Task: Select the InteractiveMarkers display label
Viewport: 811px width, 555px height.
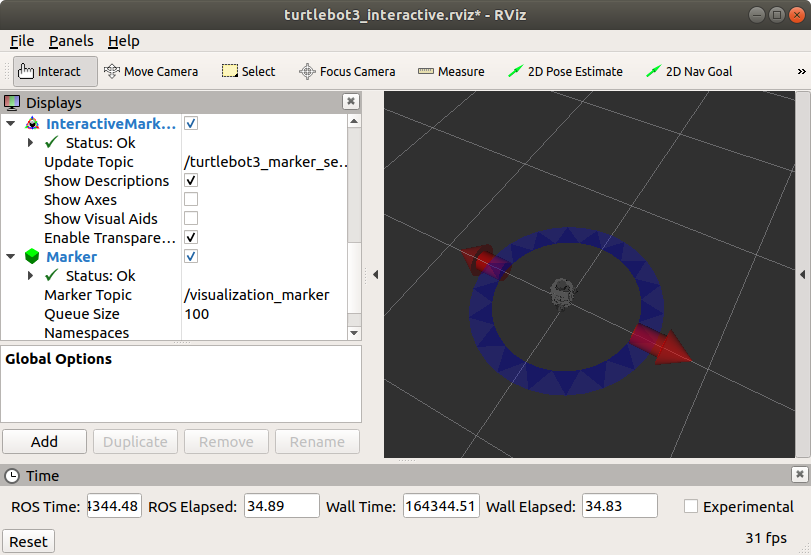Action: [111, 124]
